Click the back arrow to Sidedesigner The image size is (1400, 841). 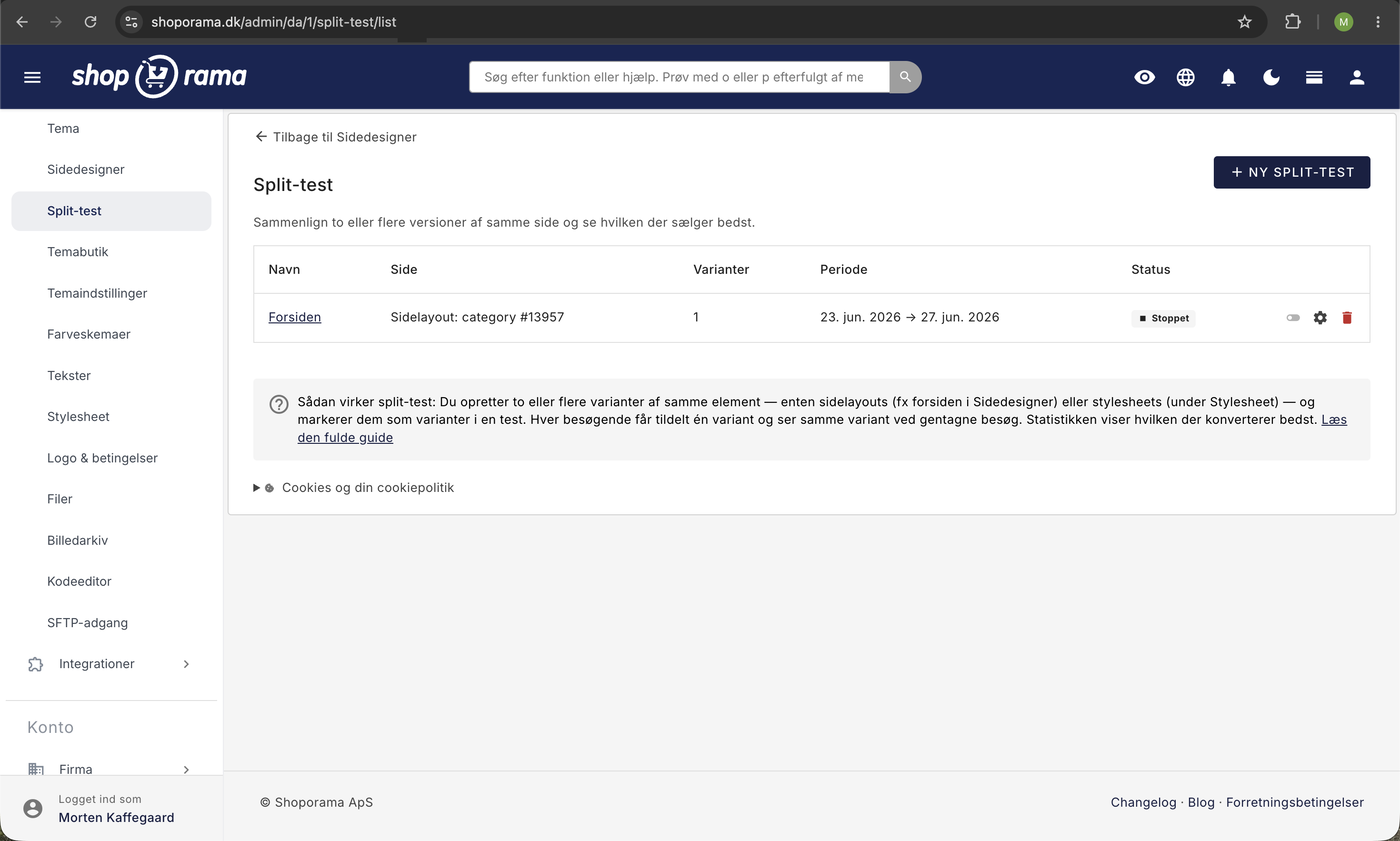pyautogui.click(x=261, y=137)
